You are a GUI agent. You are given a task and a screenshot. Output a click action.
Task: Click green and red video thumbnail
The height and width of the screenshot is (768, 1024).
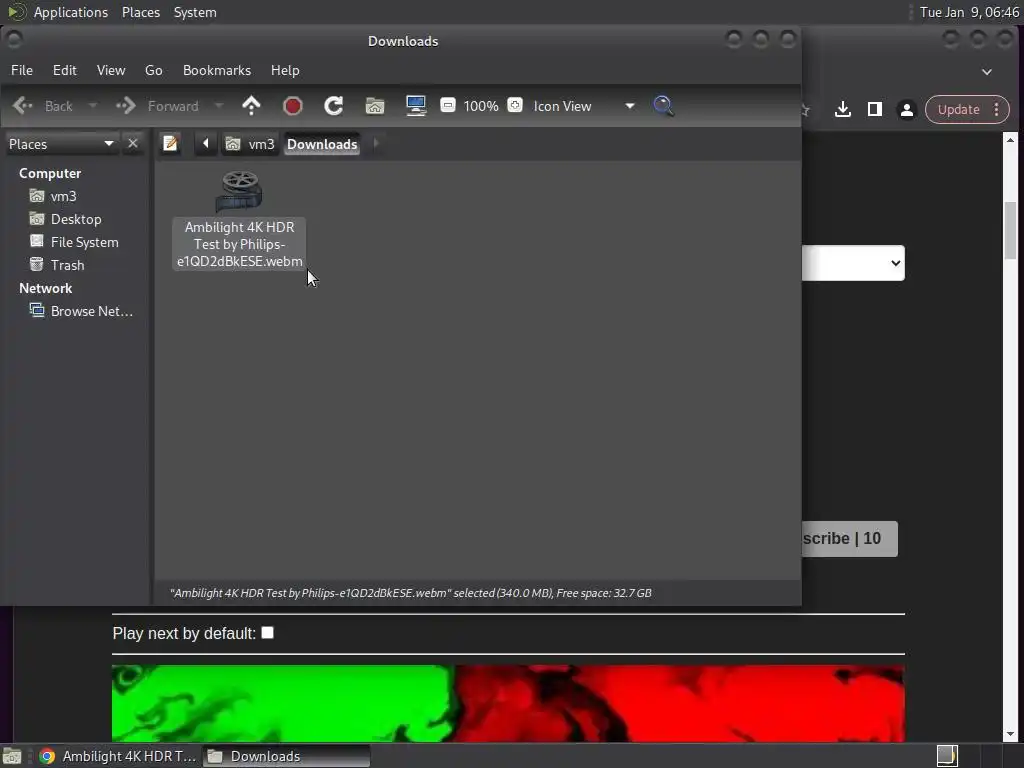pyautogui.click(x=508, y=703)
